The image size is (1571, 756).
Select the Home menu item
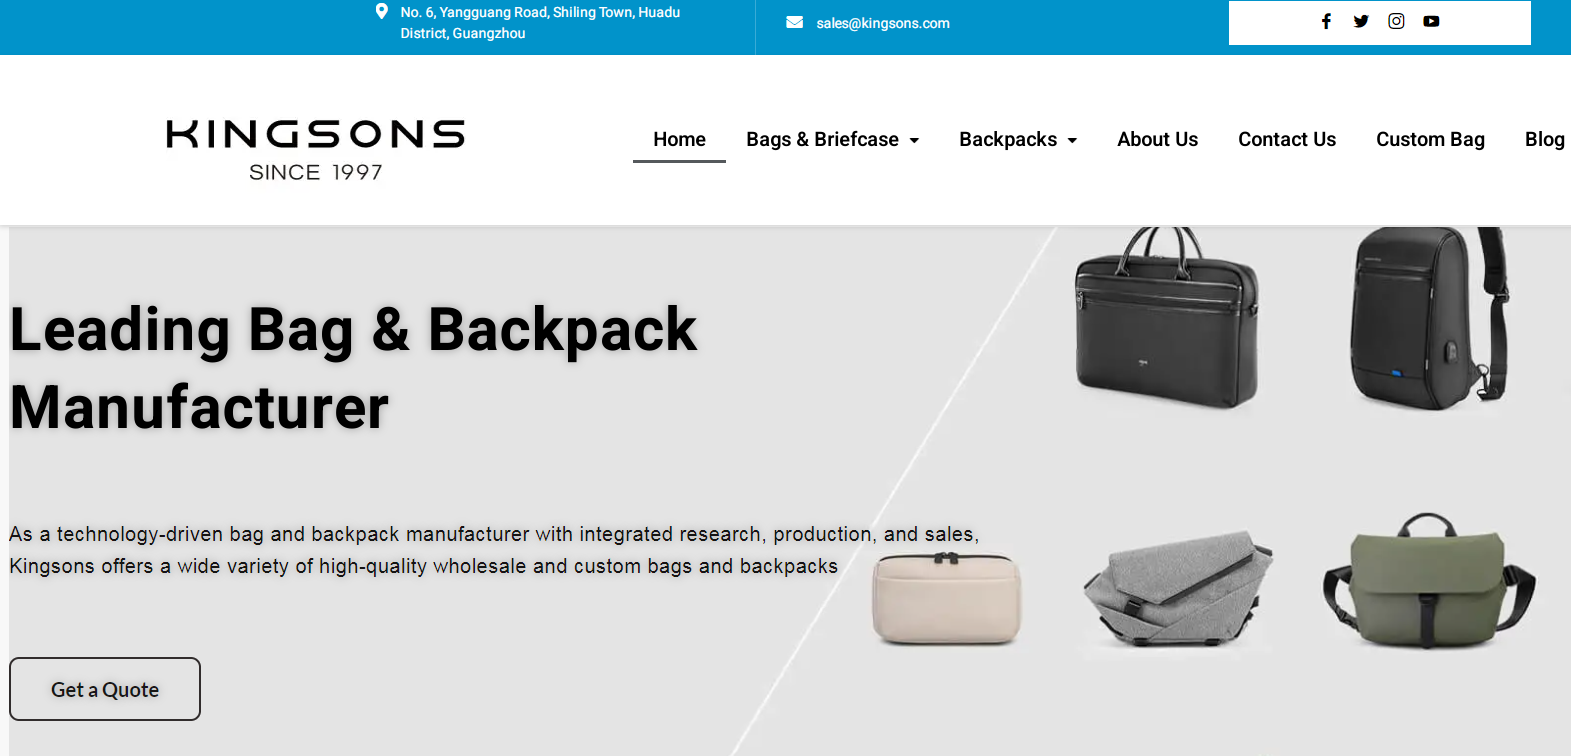pyautogui.click(x=679, y=139)
